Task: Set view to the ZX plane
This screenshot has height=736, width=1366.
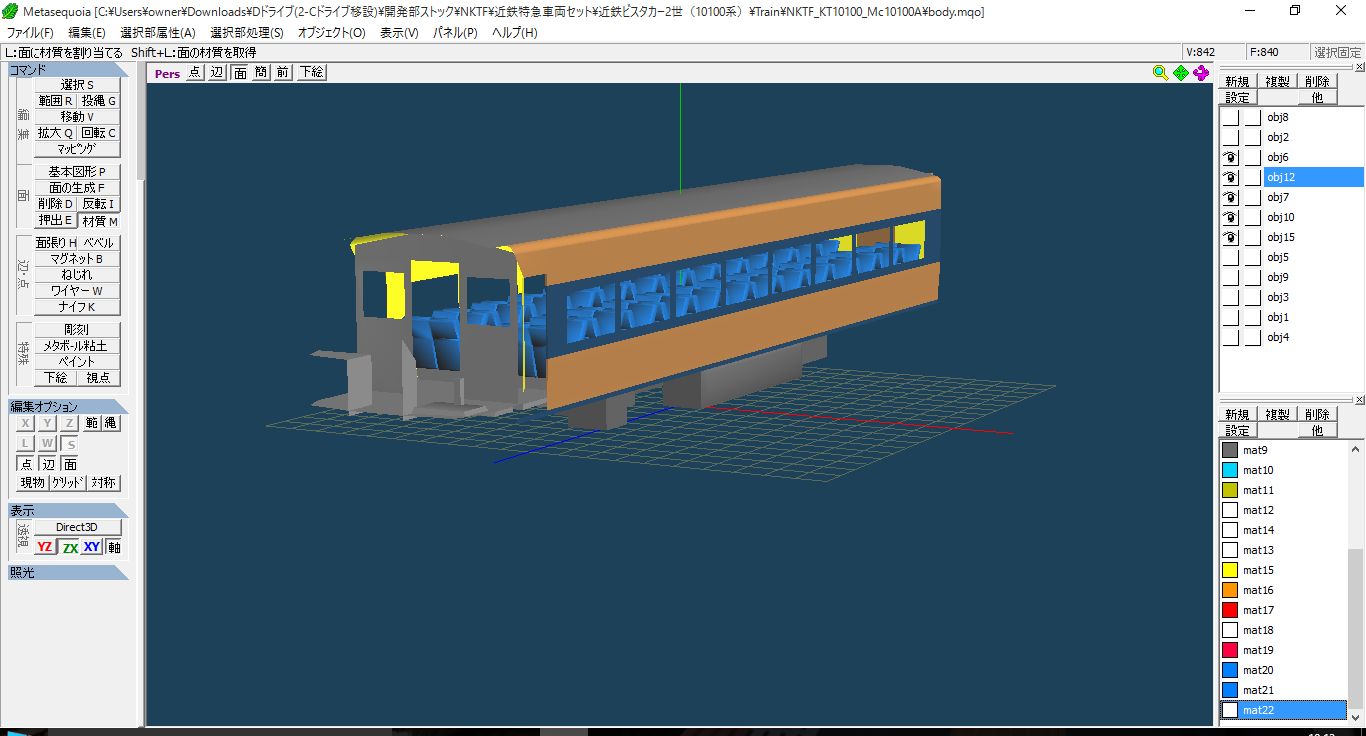Action: (69, 547)
